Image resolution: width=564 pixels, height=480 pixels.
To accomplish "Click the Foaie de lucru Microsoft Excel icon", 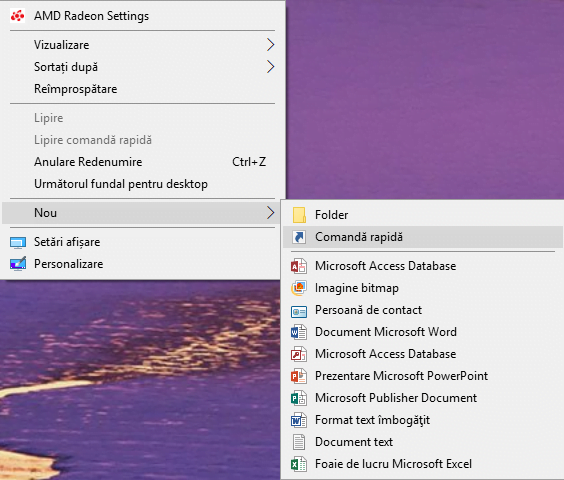I will pos(299,464).
